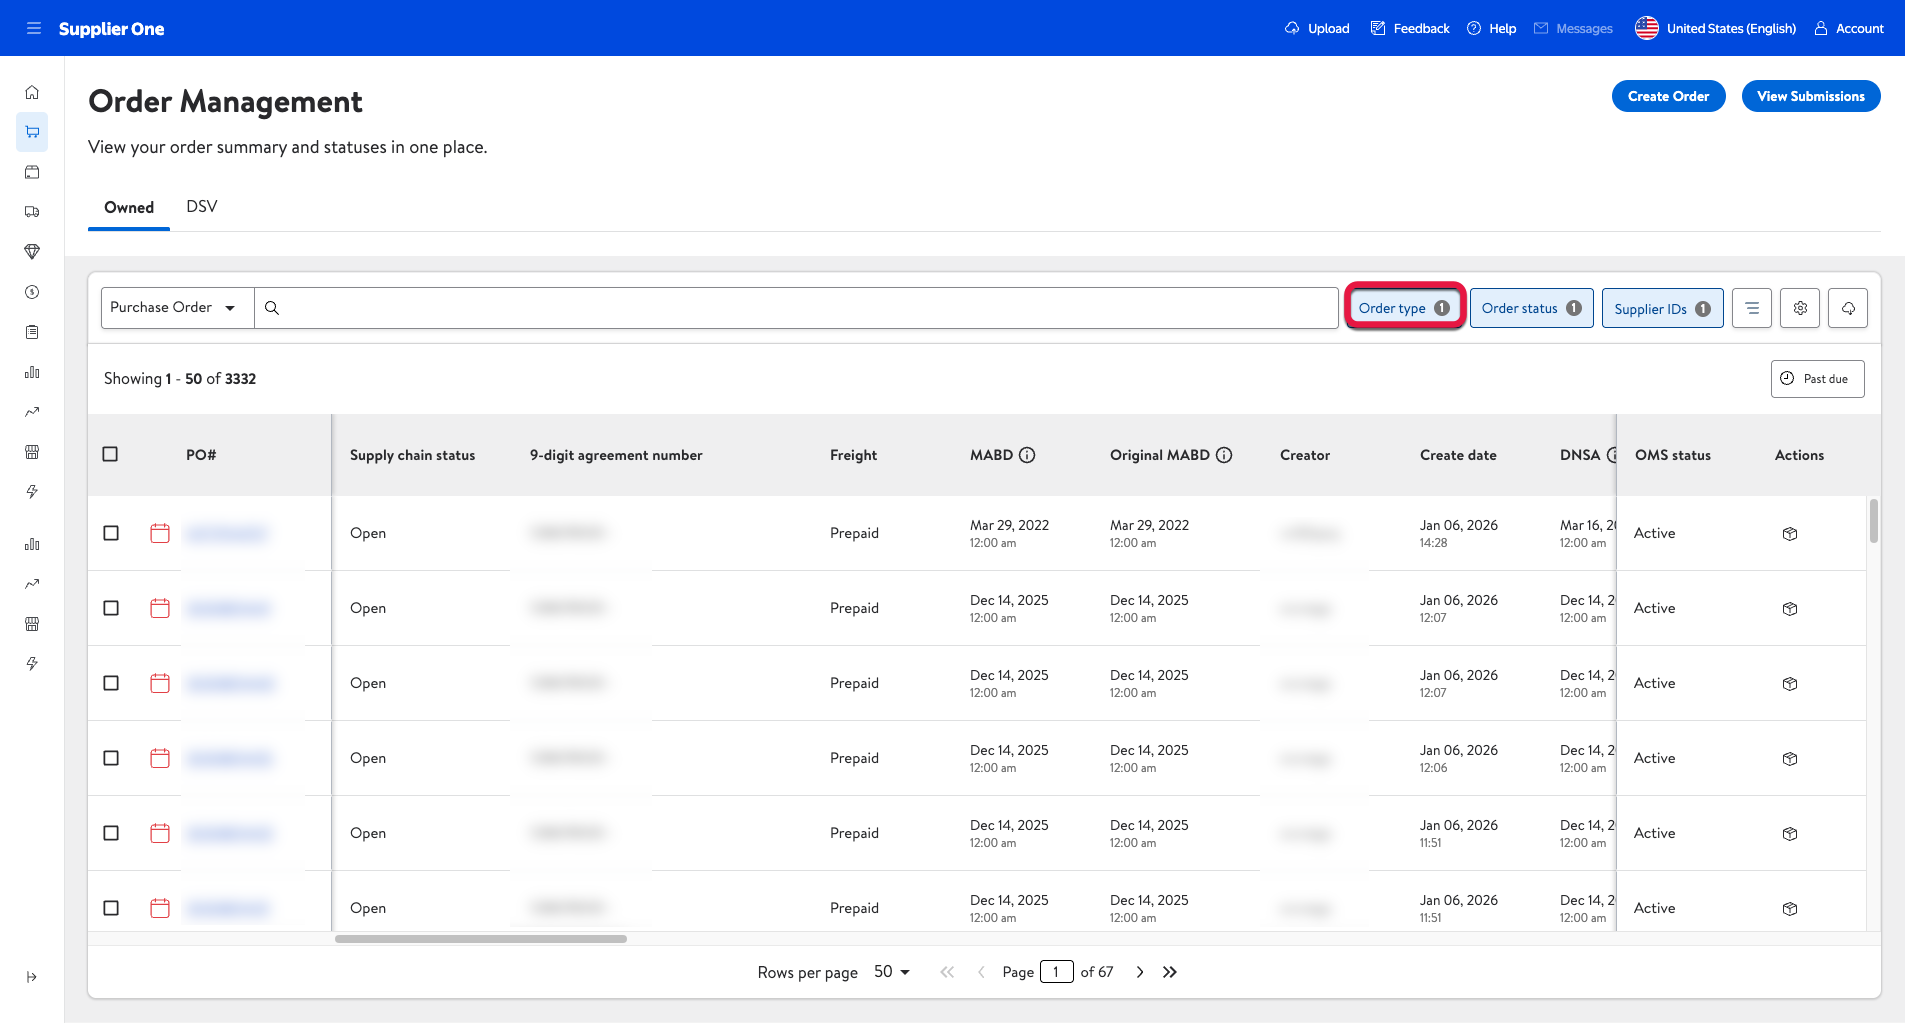The width and height of the screenshot is (1905, 1023).
Task: Expand the Order type filter
Action: click(x=1404, y=308)
